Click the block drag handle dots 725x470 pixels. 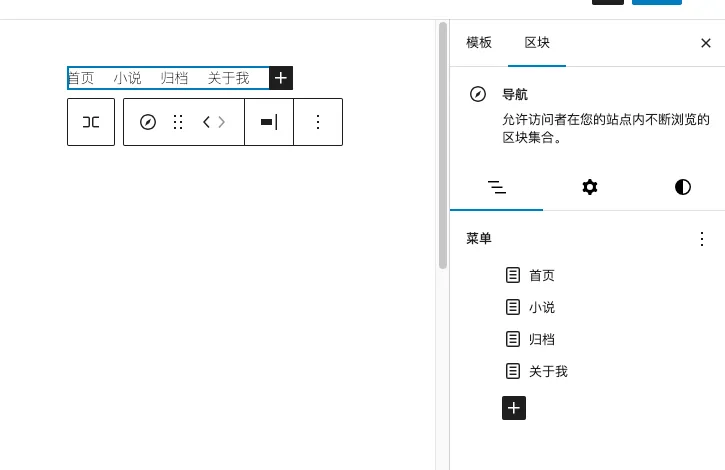coord(178,122)
